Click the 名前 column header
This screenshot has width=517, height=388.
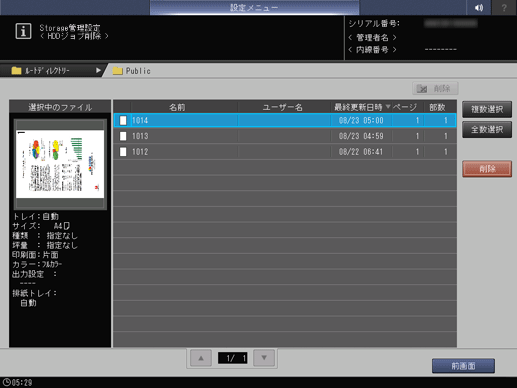177,107
